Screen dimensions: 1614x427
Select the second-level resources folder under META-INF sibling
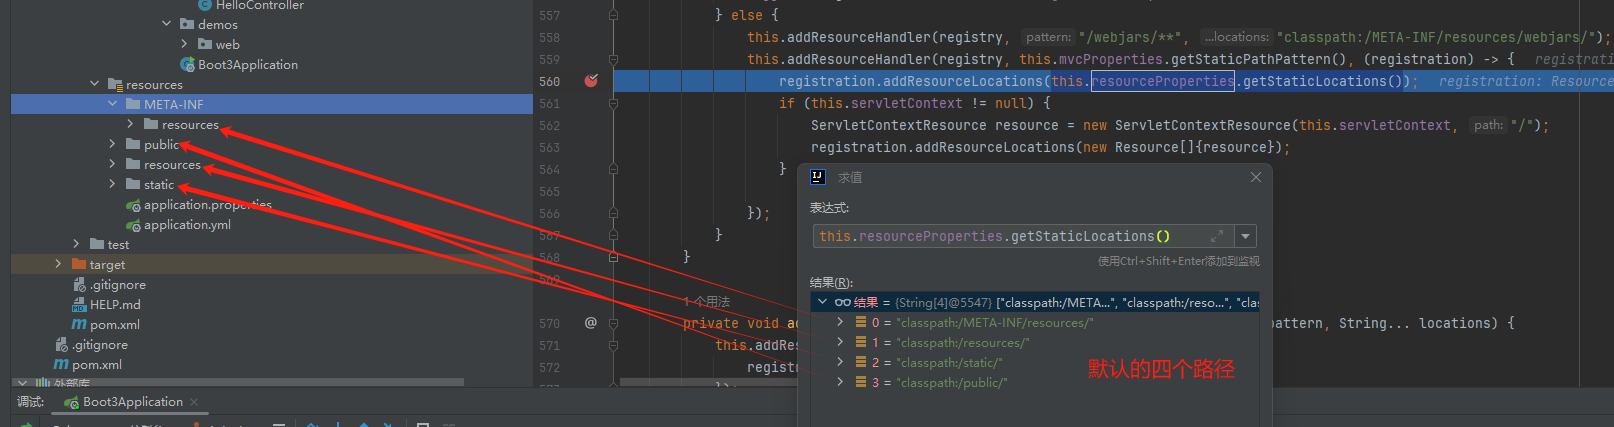click(x=172, y=165)
